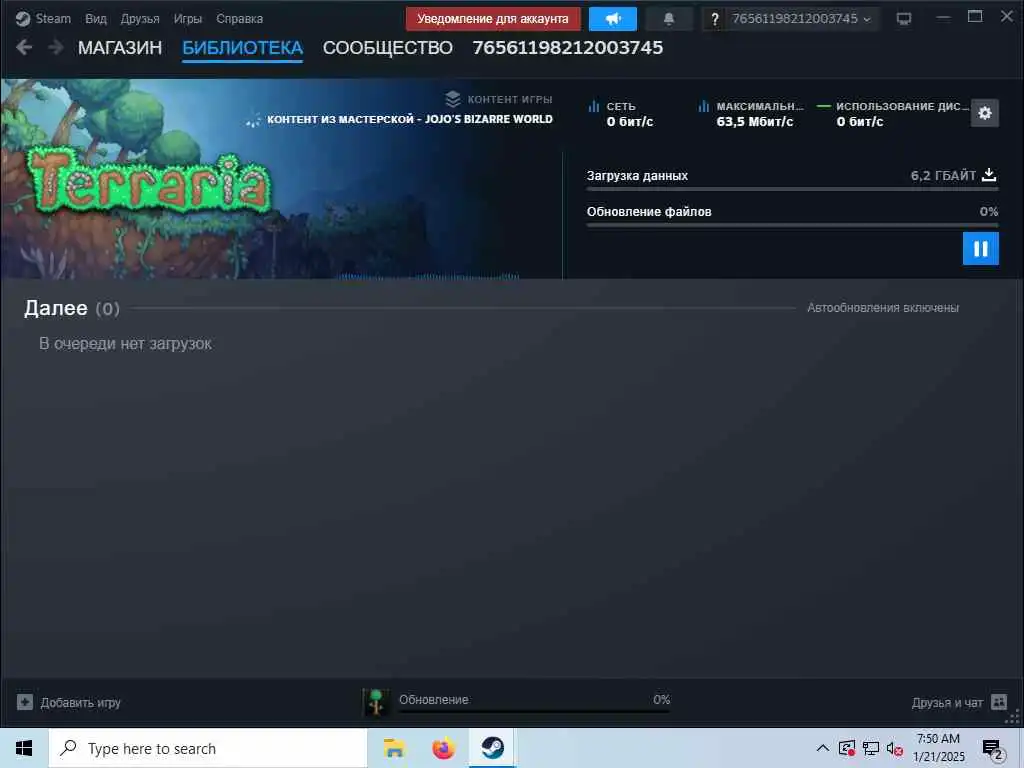
Task: Open notifications bell icon
Action: click(669, 19)
